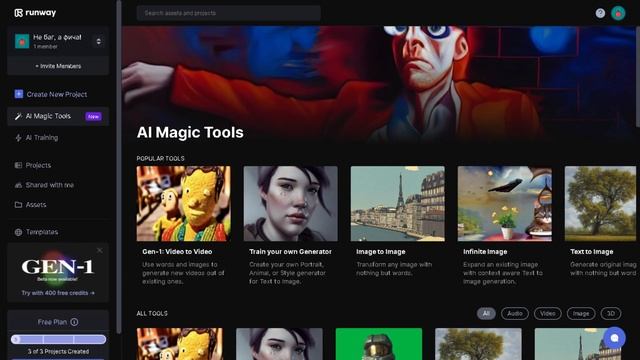Screen dimensions: 640x360
Task: Open the Gen-1 Video to Video thumbnail
Action: tap(183, 203)
